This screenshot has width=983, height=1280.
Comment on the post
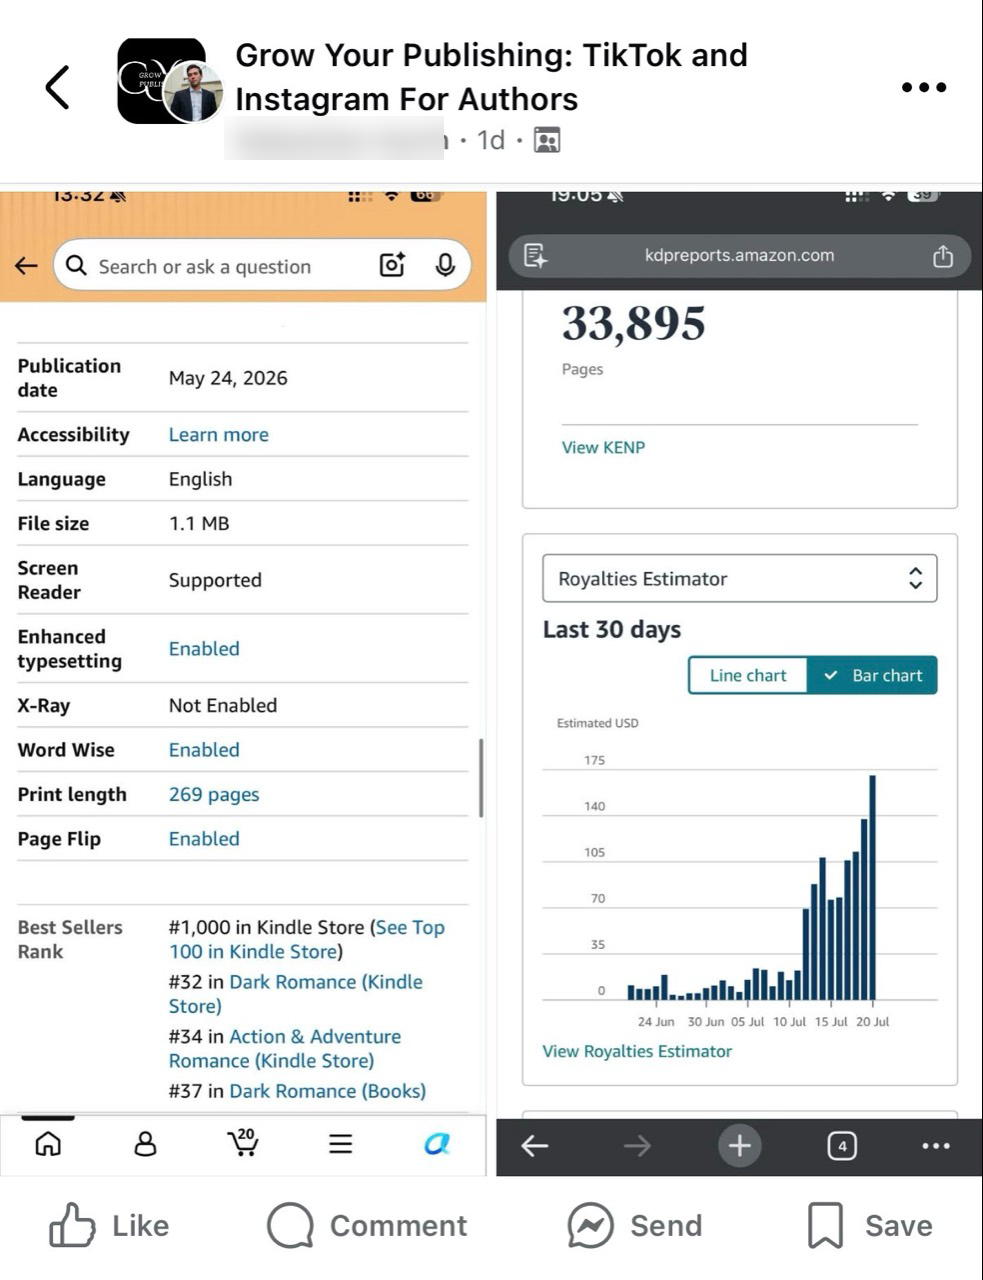coord(367,1226)
